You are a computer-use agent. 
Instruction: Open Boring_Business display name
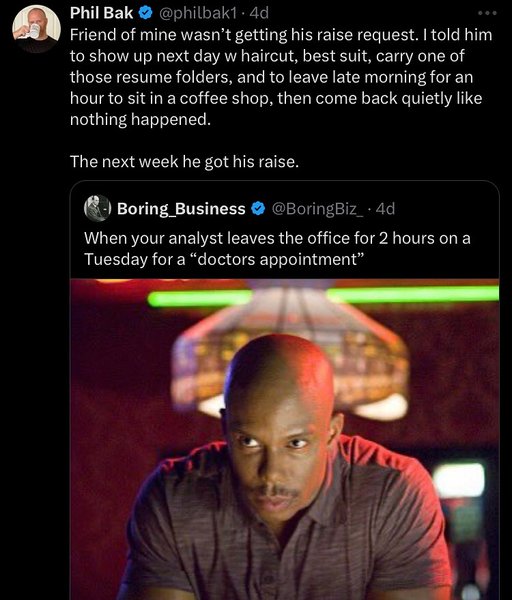[x=181, y=209]
